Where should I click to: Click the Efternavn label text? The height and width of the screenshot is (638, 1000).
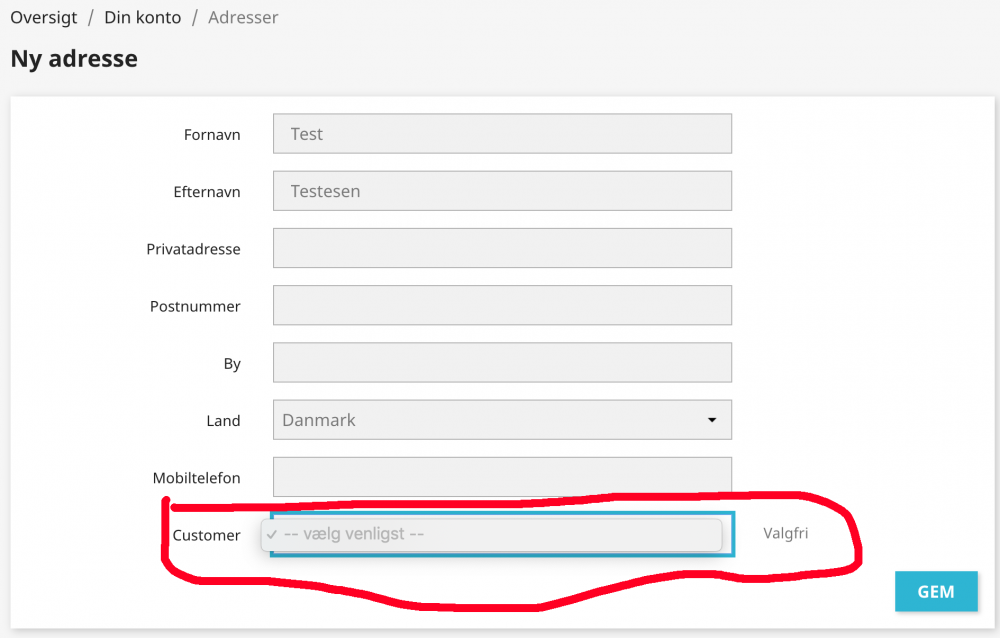207,192
